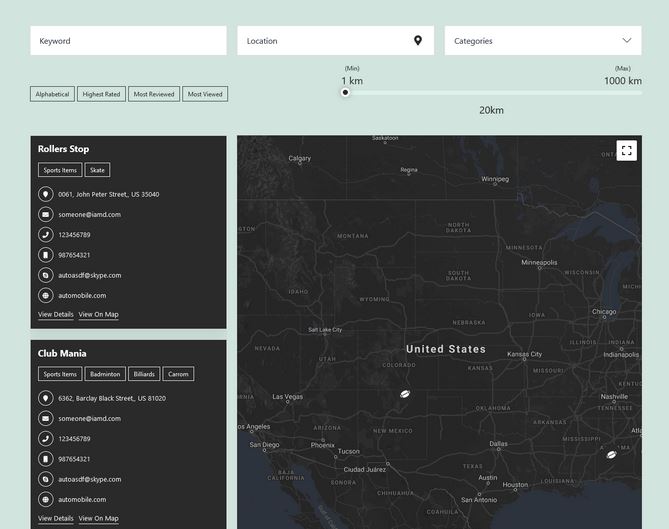Select the Badminton tag on Club Mania

click(x=105, y=374)
